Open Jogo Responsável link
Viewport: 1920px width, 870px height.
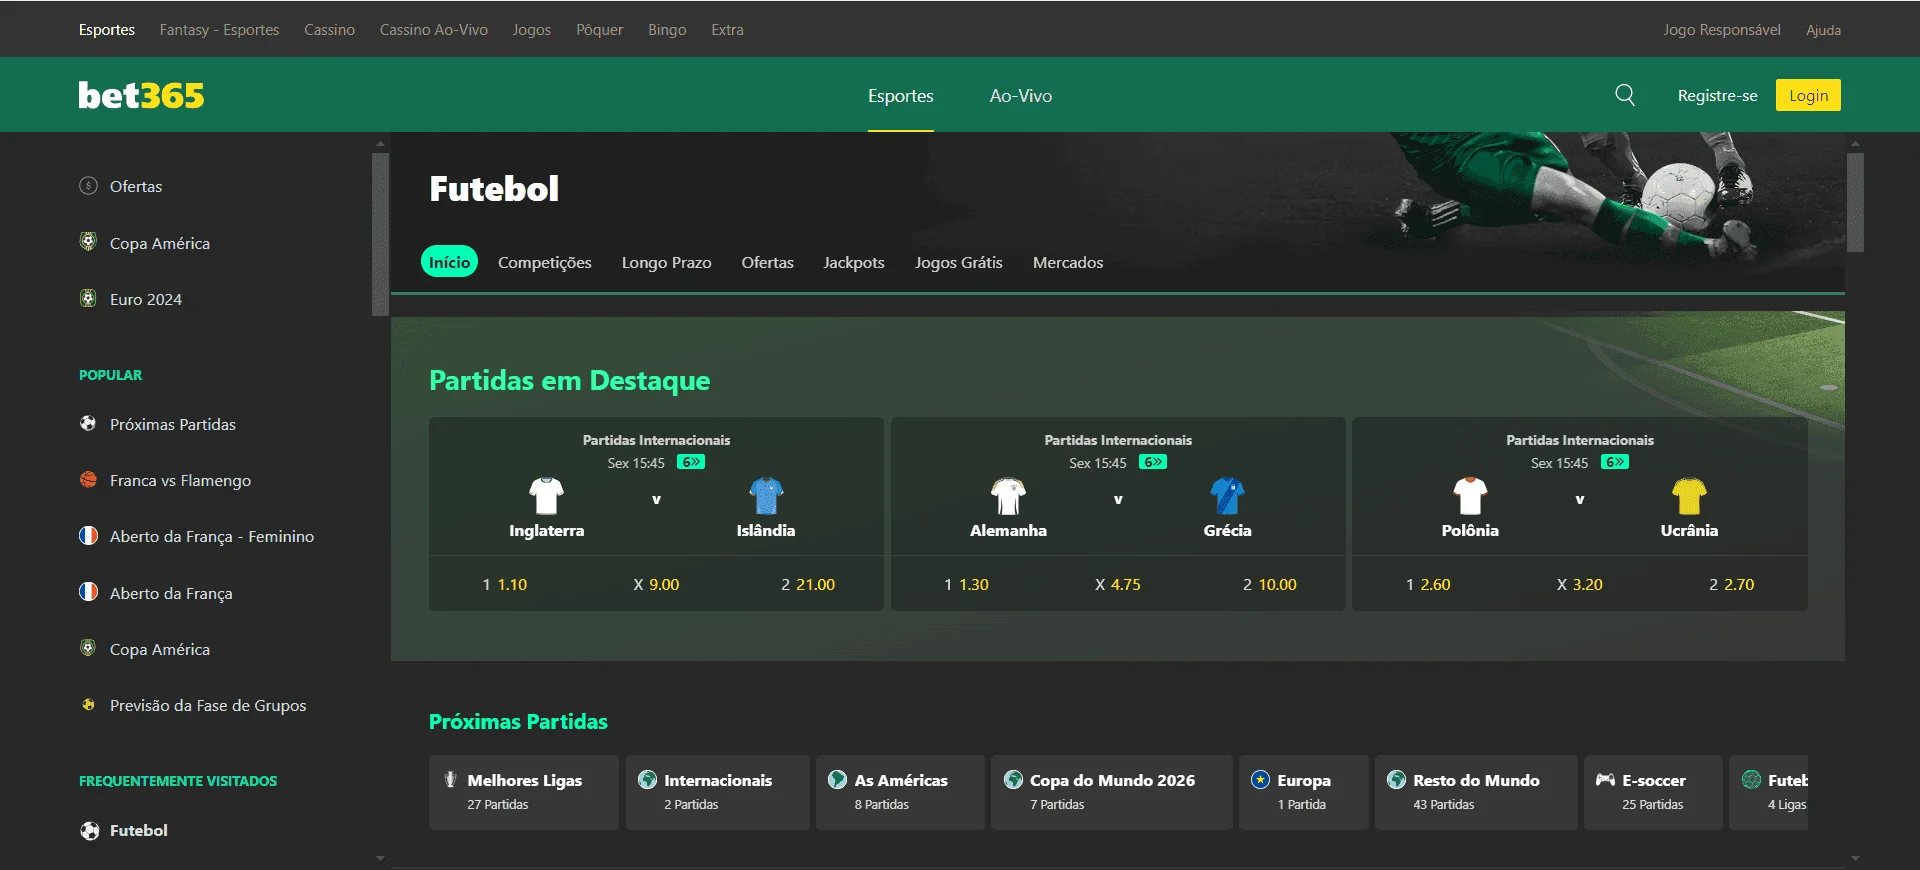[1722, 30]
